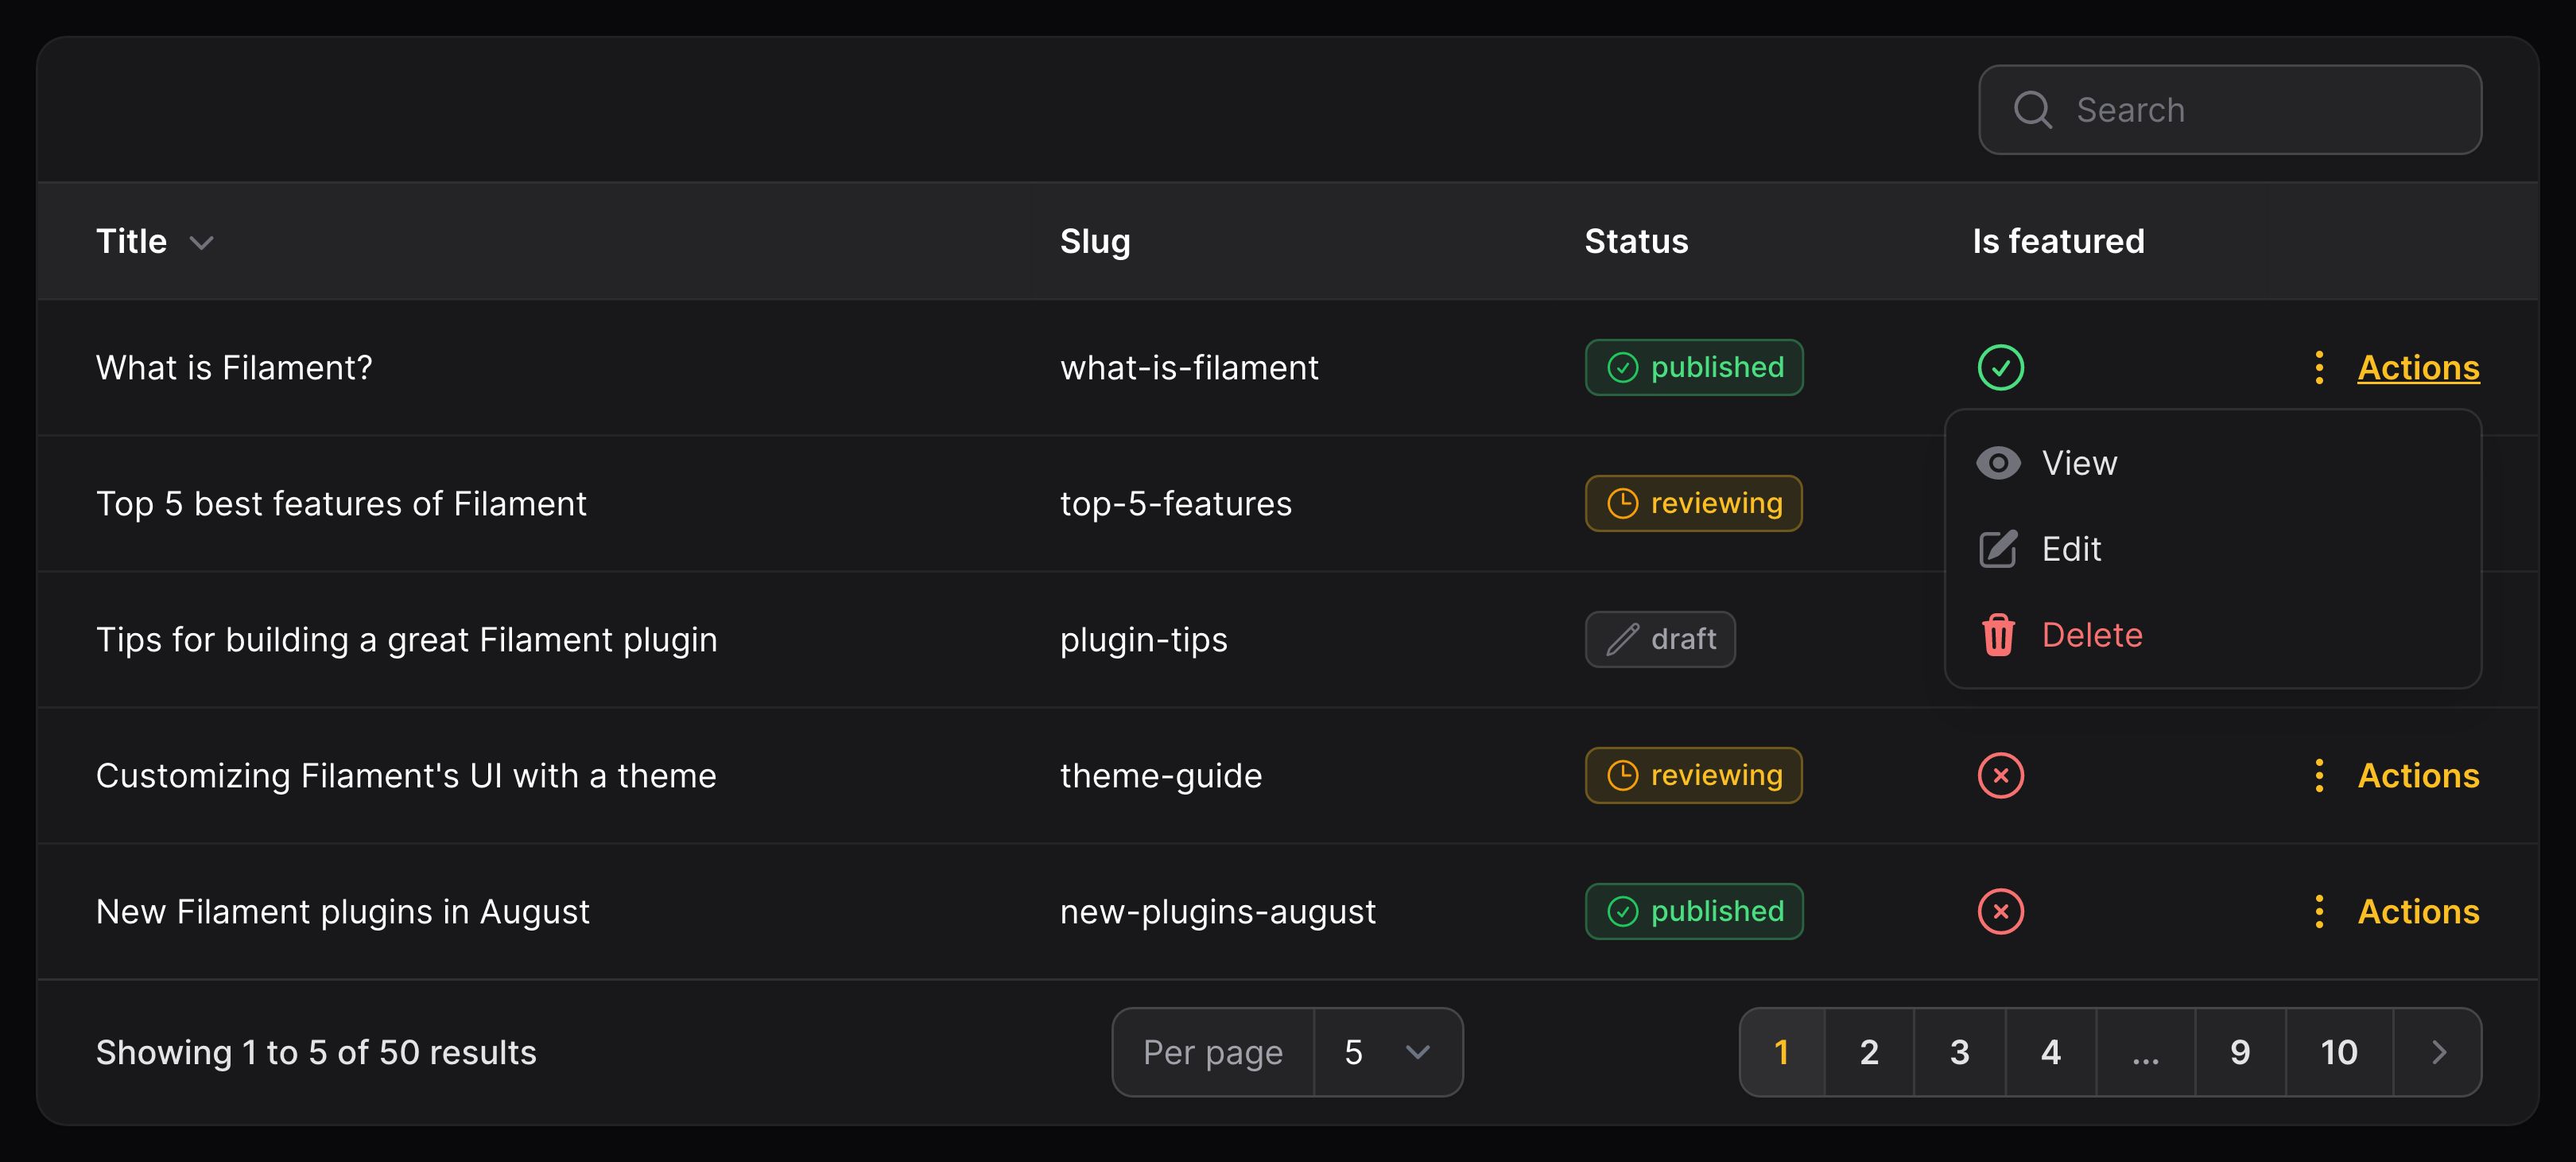Toggle red featured X on New Filament plugins row
The height and width of the screenshot is (1162, 2576).
[2000, 912]
